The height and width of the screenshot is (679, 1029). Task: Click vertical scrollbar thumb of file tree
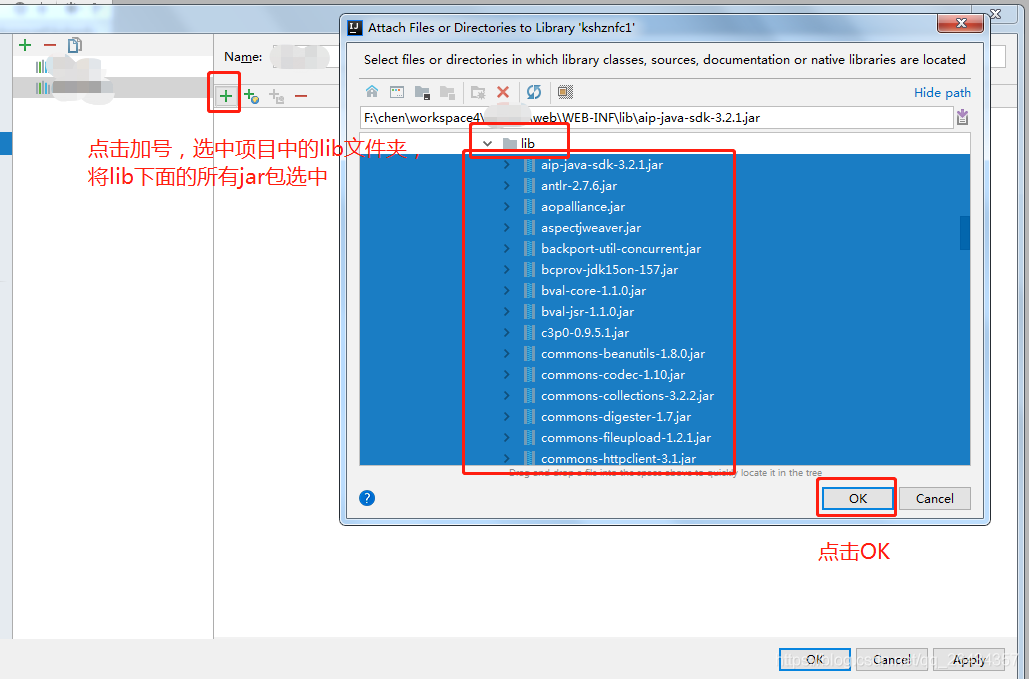[965, 233]
